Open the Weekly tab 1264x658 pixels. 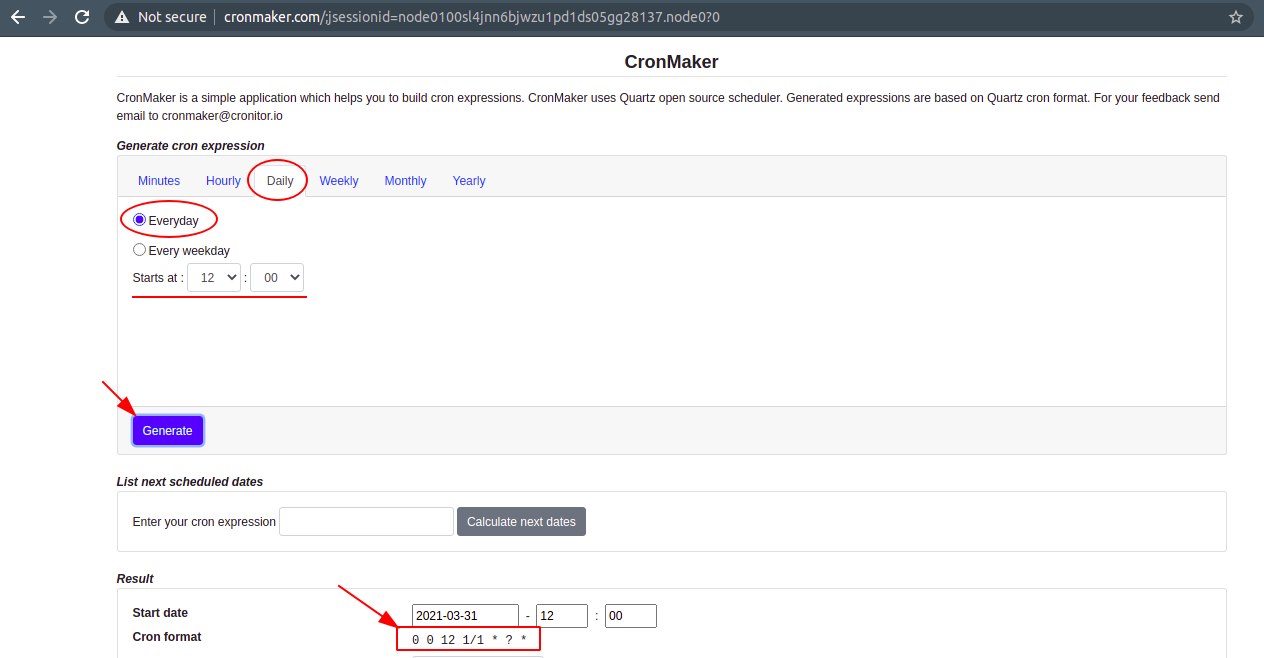[339, 181]
